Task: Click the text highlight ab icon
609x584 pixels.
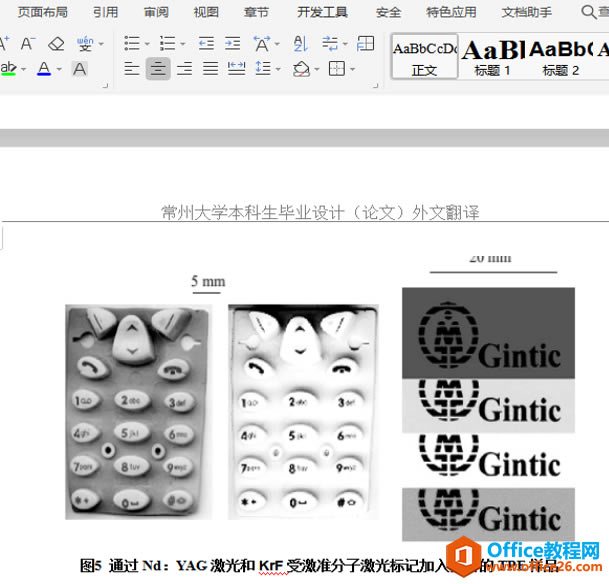Action: [8, 69]
